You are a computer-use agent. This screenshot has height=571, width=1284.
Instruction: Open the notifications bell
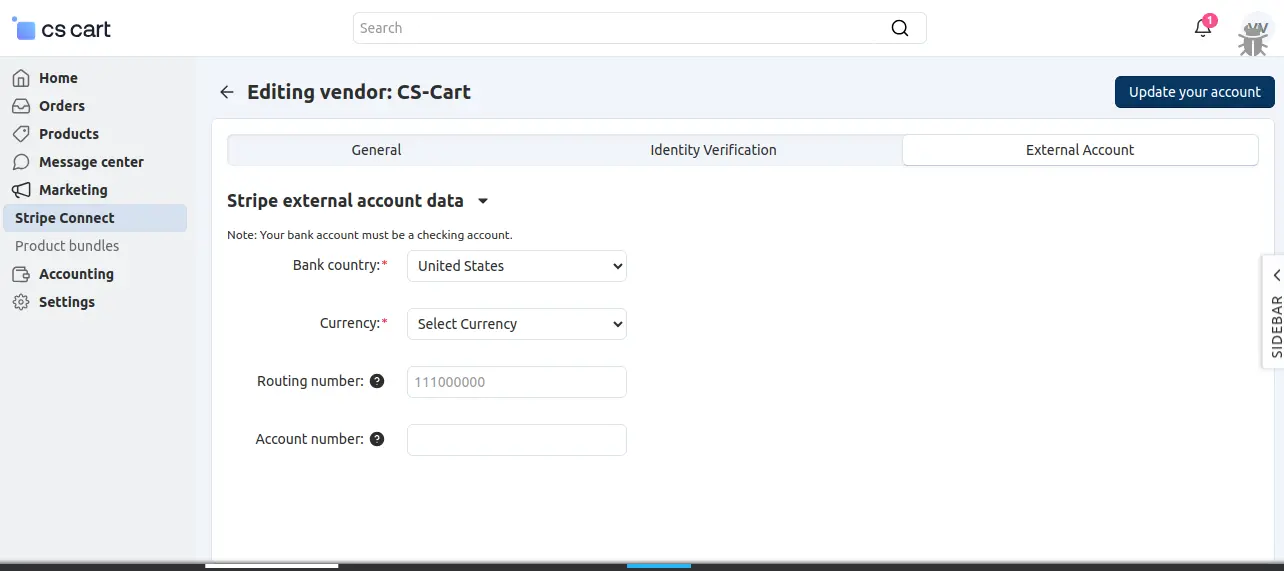click(1203, 28)
